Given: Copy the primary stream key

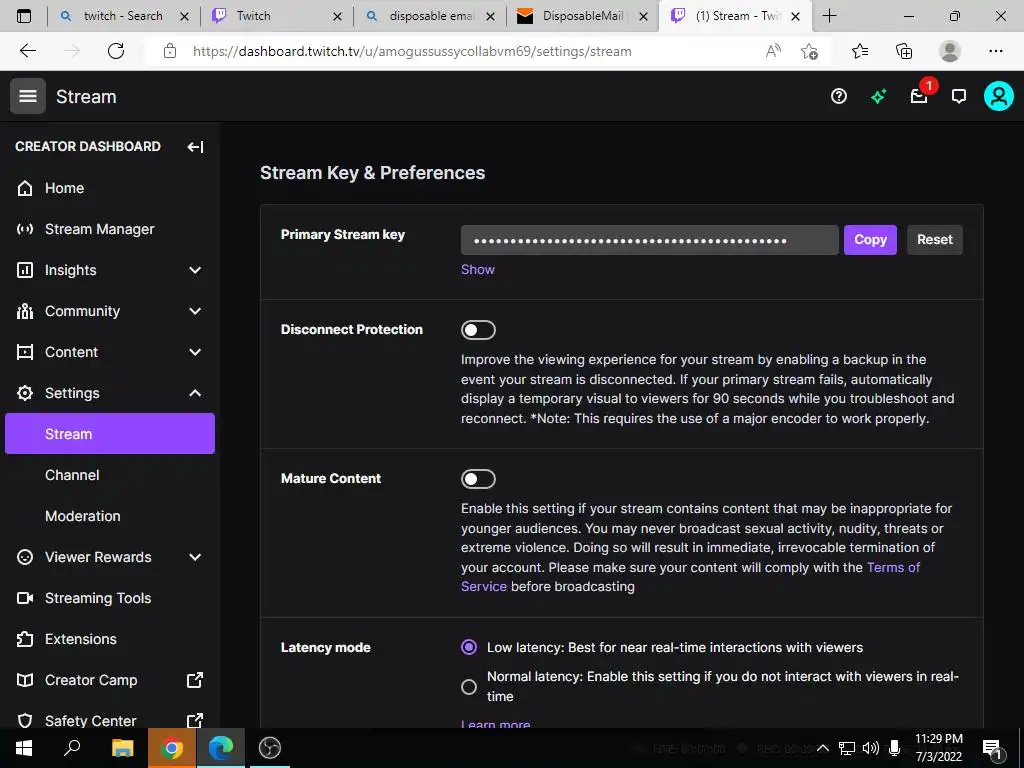Looking at the screenshot, I should (870, 240).
